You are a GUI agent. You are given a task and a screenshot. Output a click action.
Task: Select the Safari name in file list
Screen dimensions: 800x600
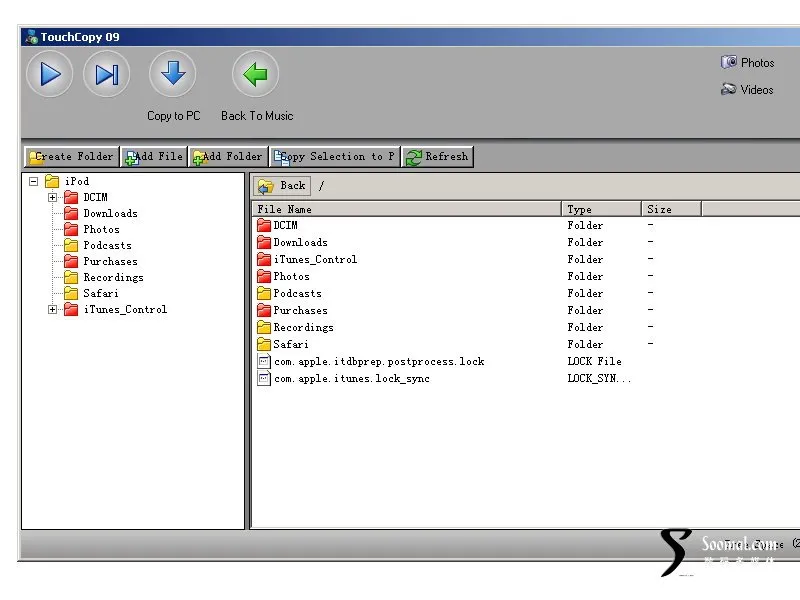coord(291,344)
